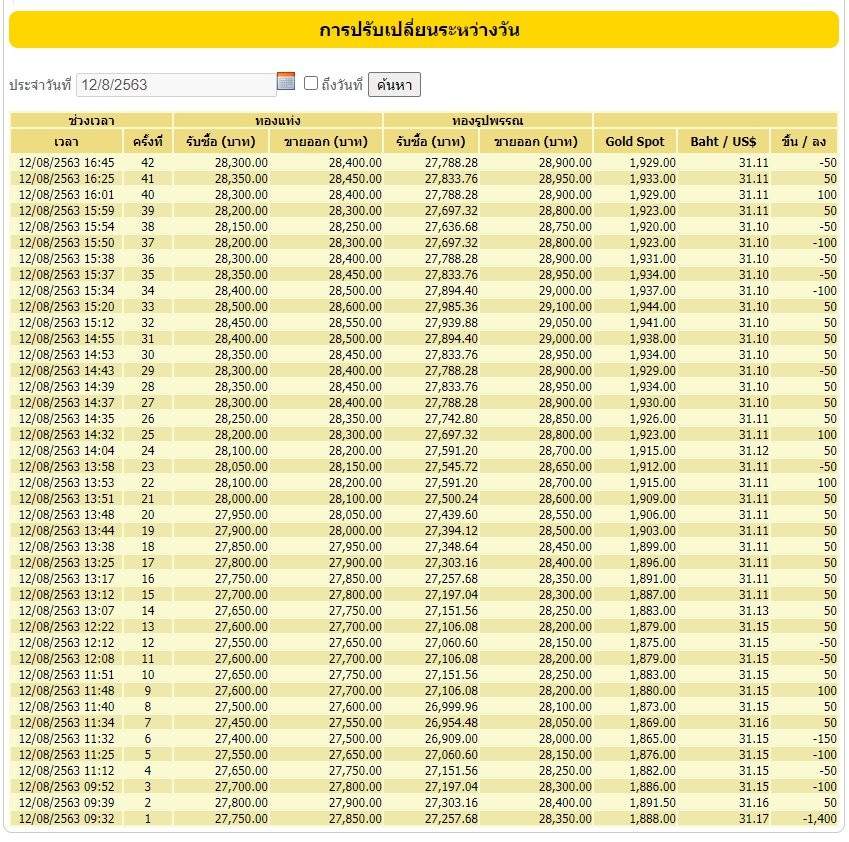Select the time cell 12/08/2563 09:39

point(67,802)
